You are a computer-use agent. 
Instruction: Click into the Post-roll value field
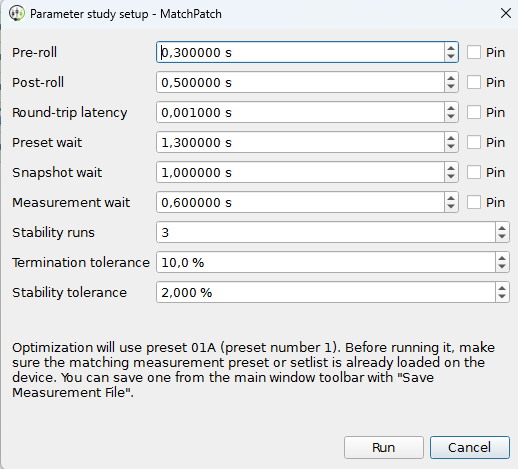tap(300, 82)
